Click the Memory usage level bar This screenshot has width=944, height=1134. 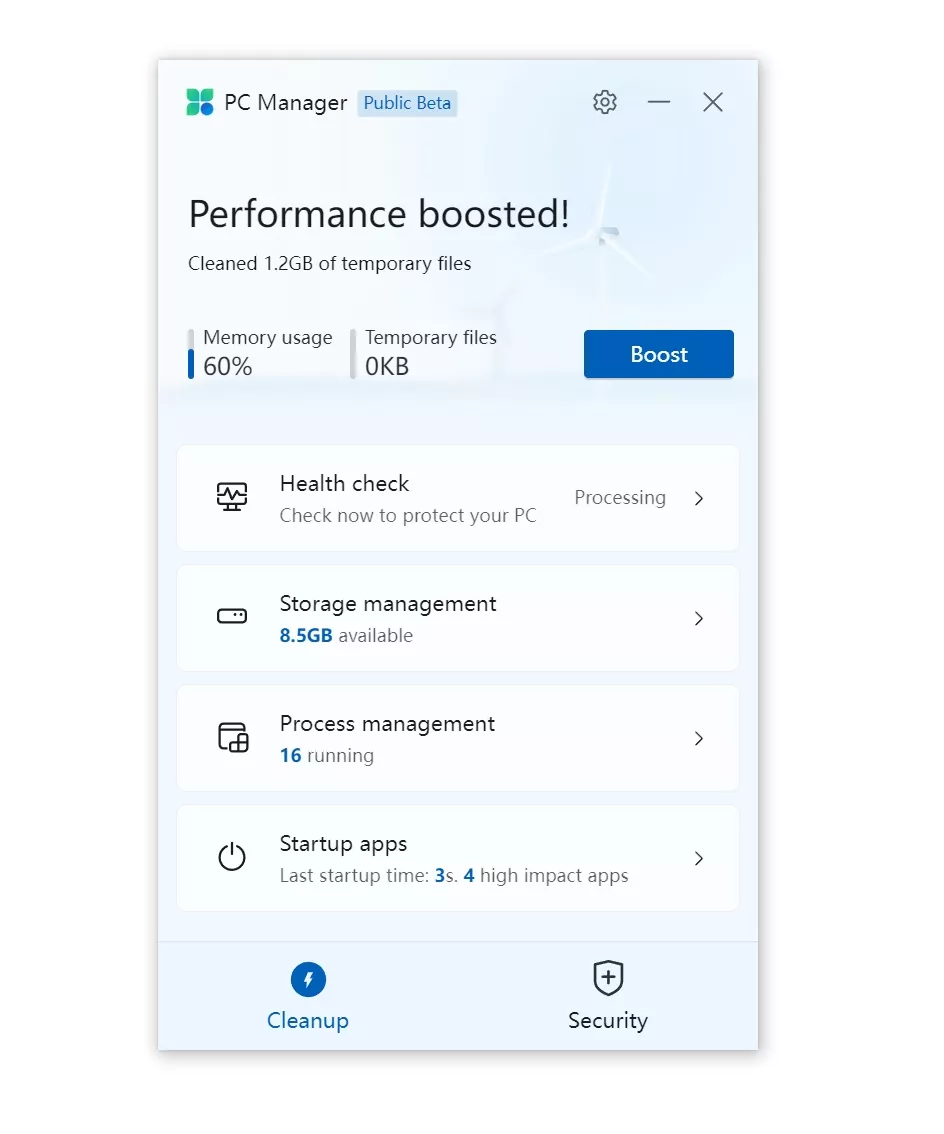(x=191, y=354)
